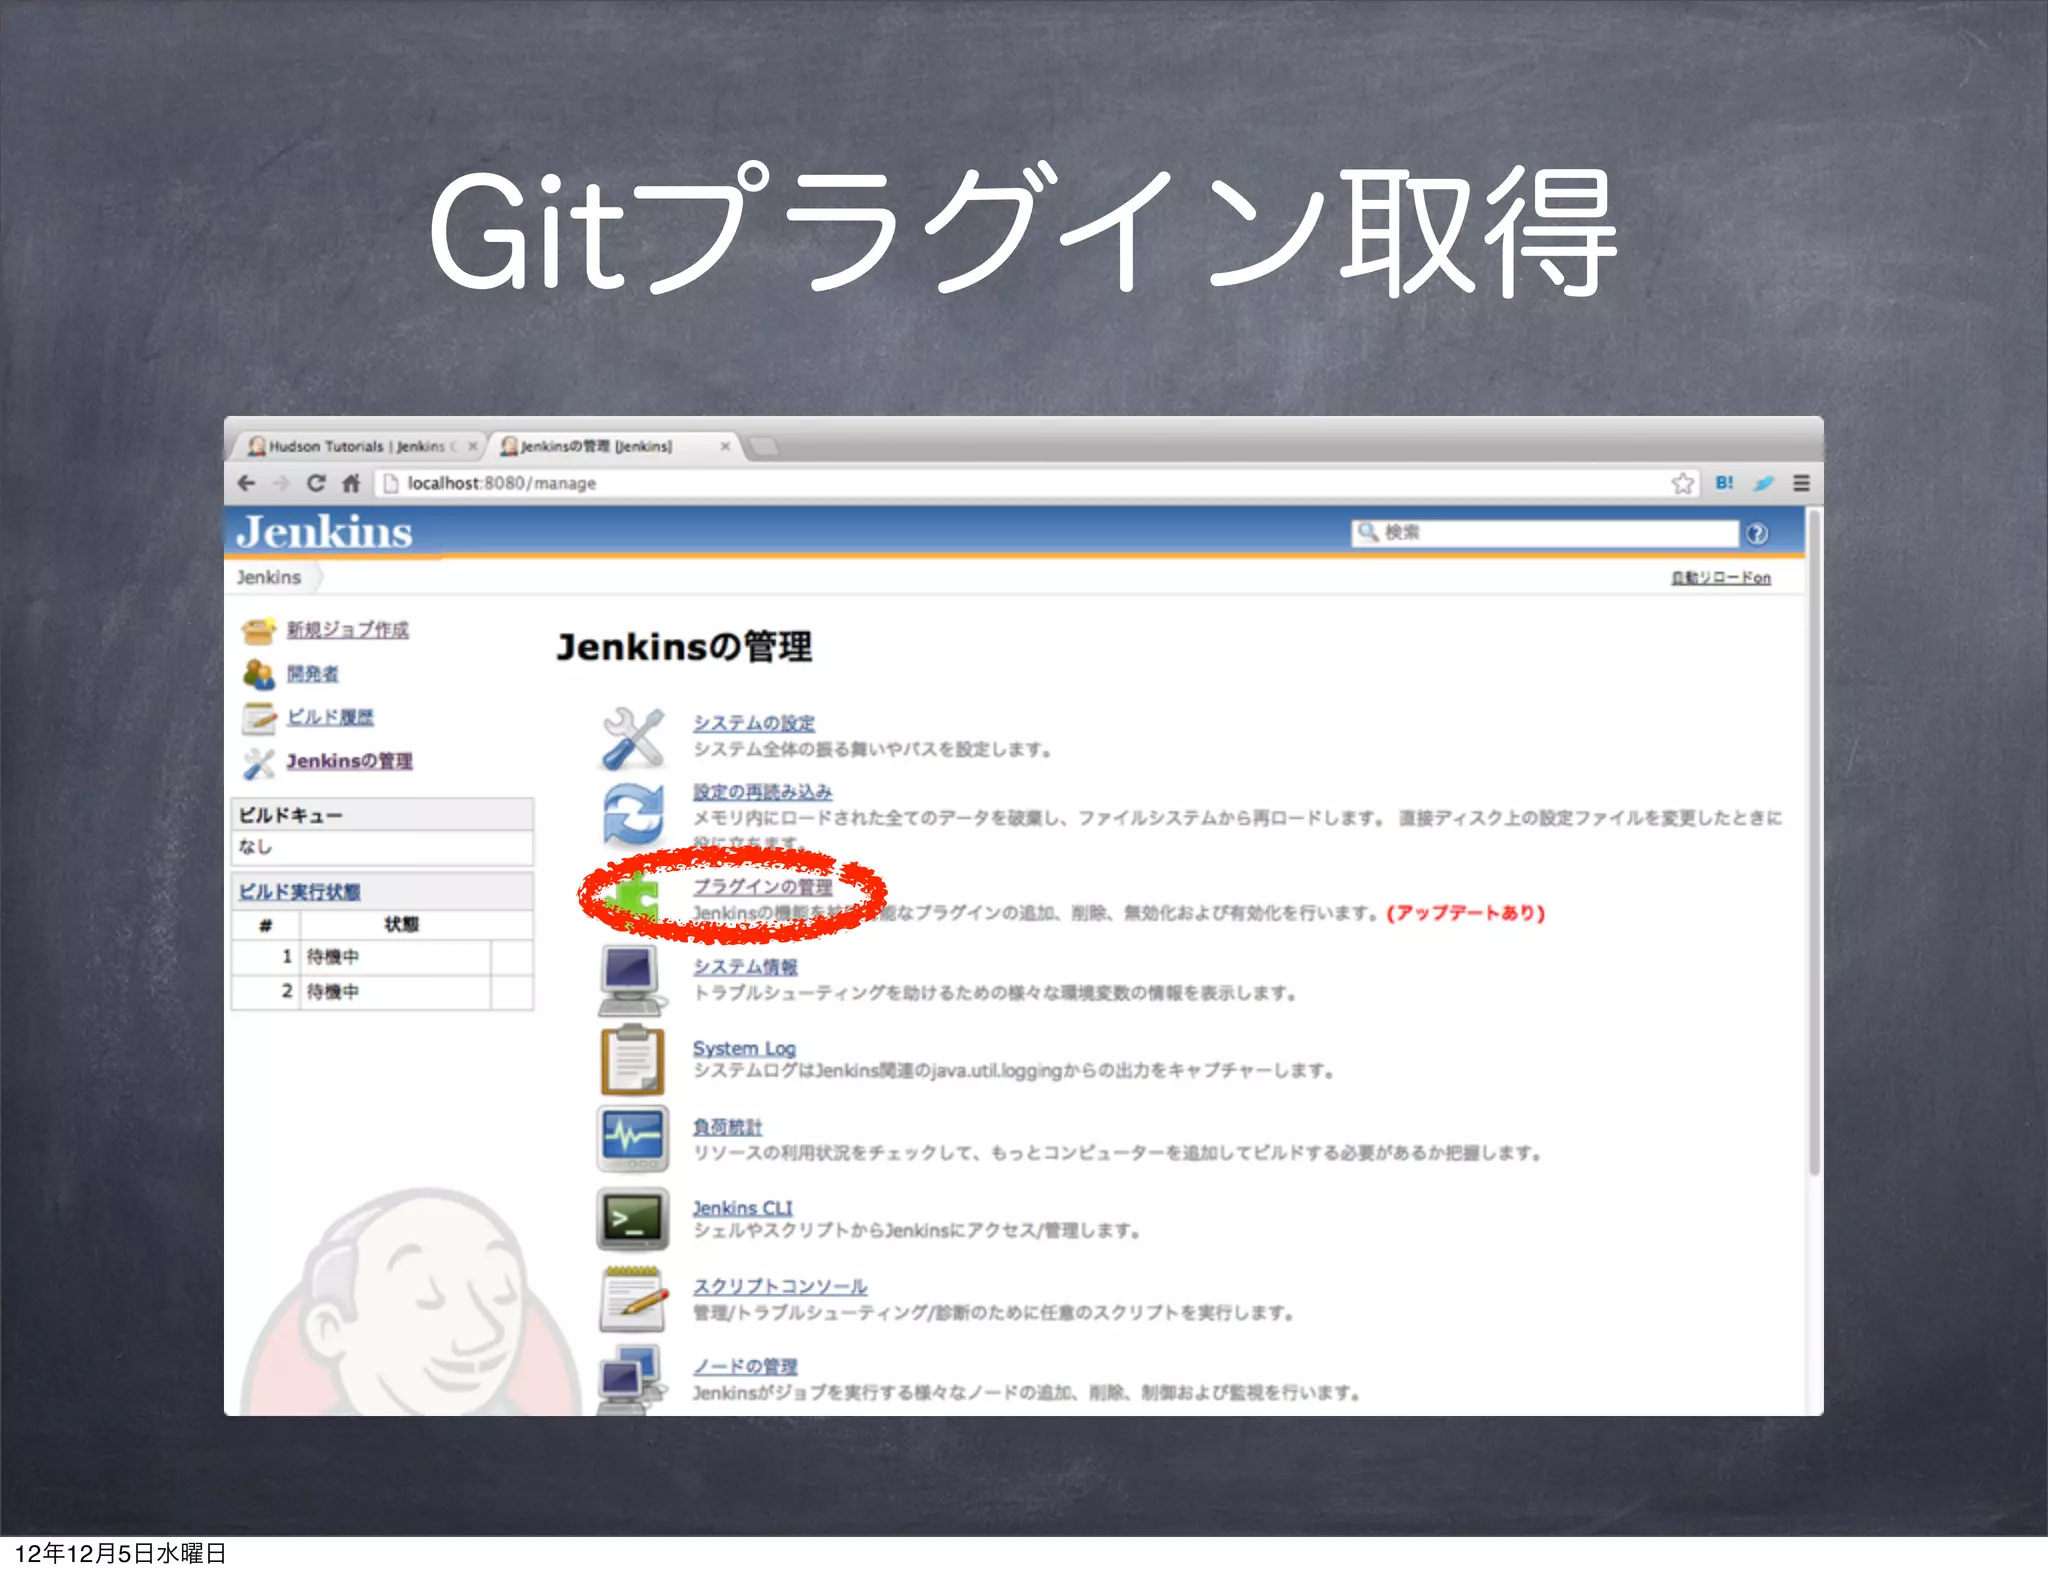The width and height of the screenshot is (2048, 1576).
Task: Click the help question mark icon
Action: point(1757,533)
